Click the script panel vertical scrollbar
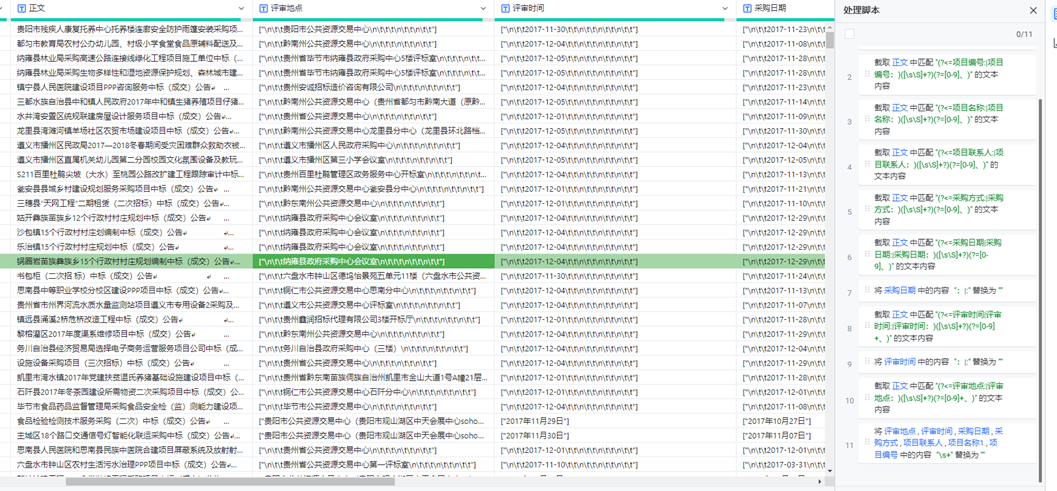The height and width of the screenshot is (491, 1057). pyautogui.click(x=1041, y=250)
